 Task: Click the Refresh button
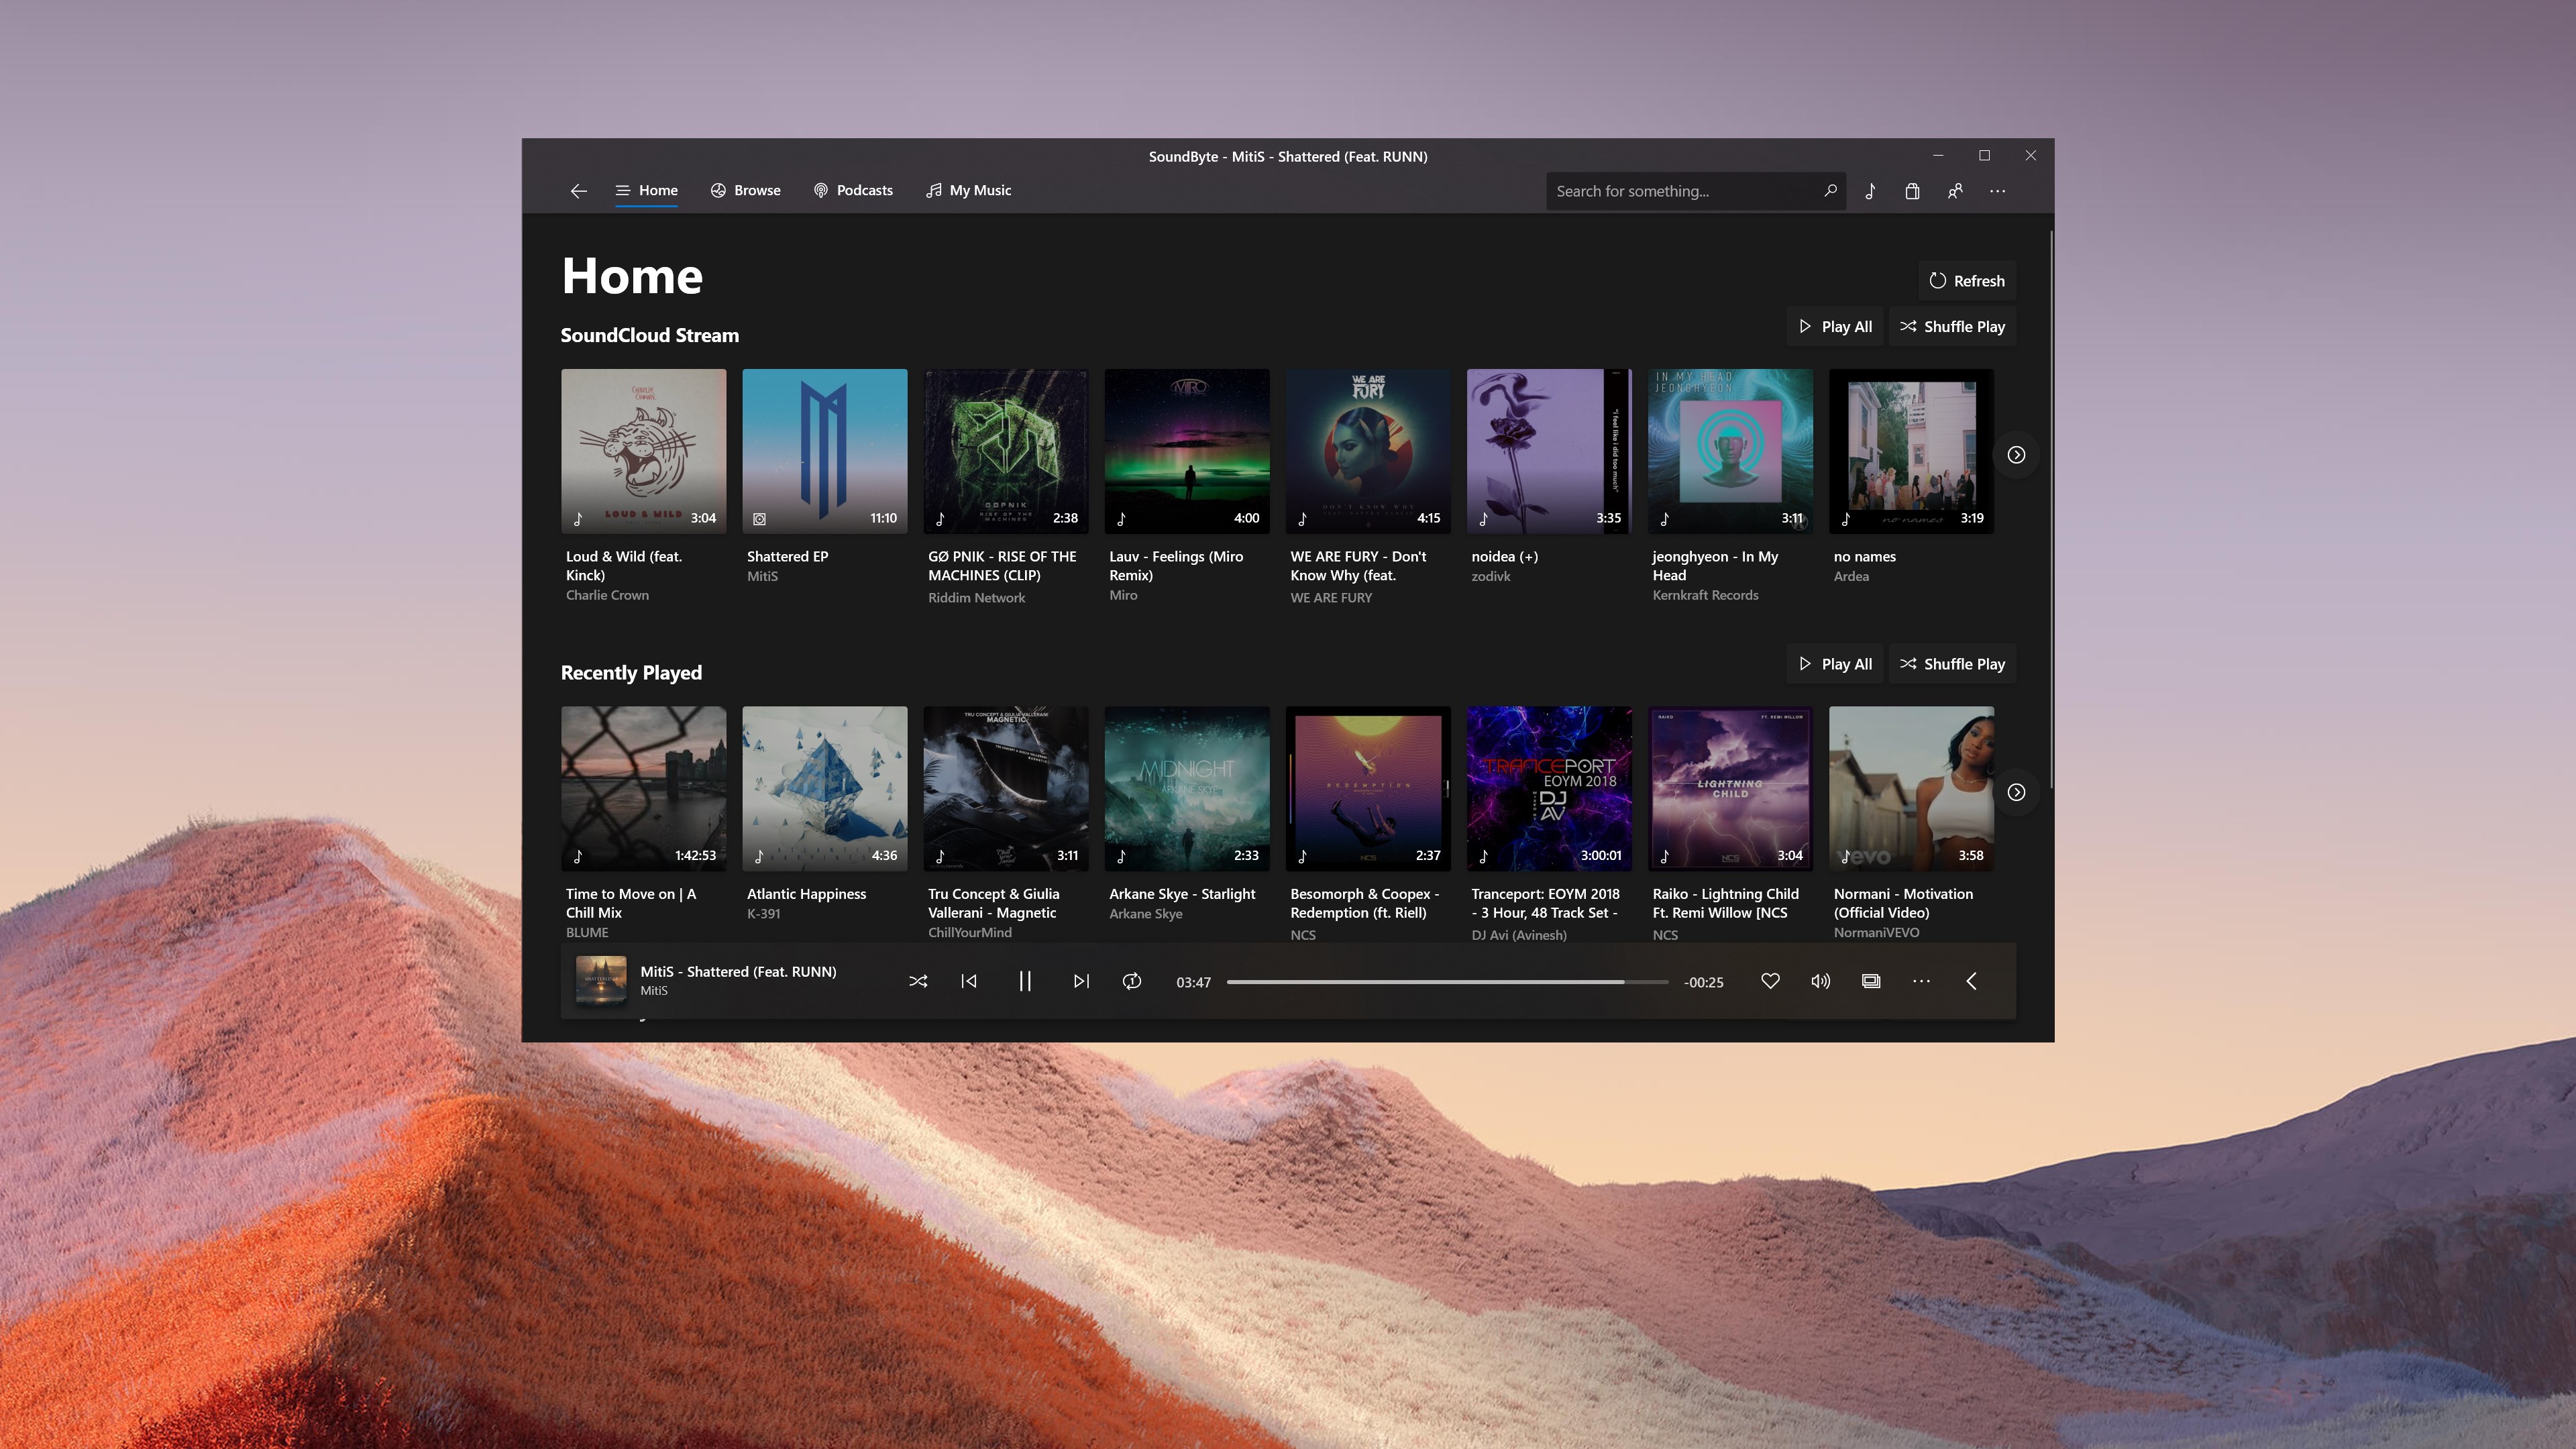[1966, 281]
